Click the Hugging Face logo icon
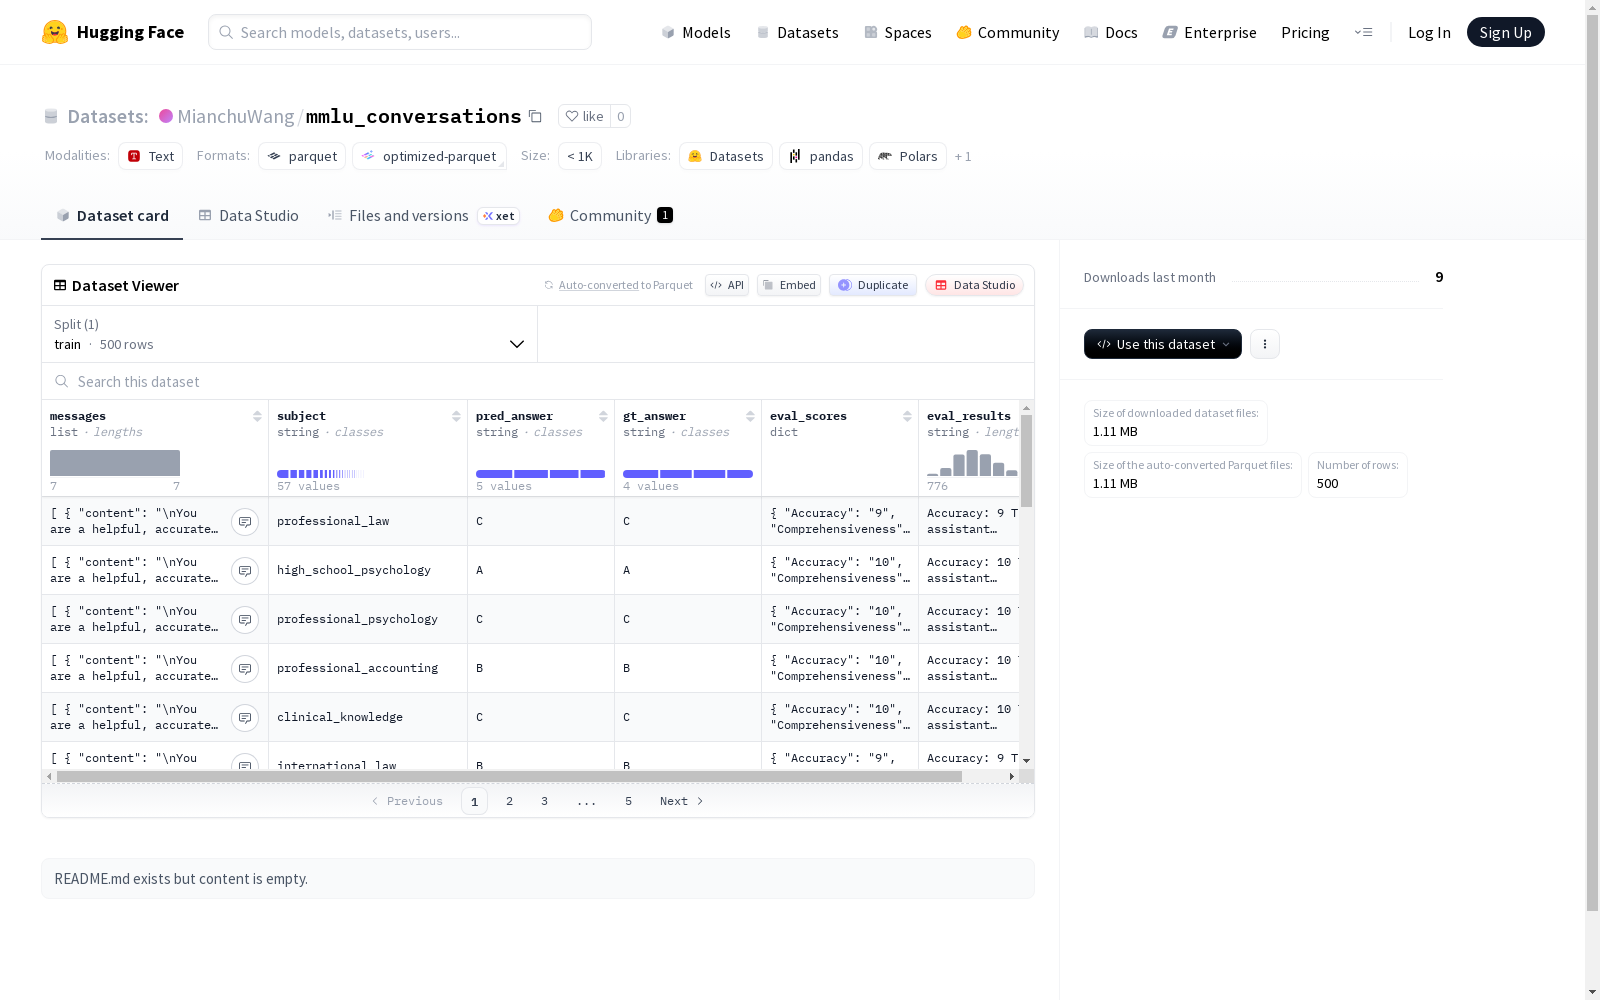Screen dimensions: 1600x1000 55,32
